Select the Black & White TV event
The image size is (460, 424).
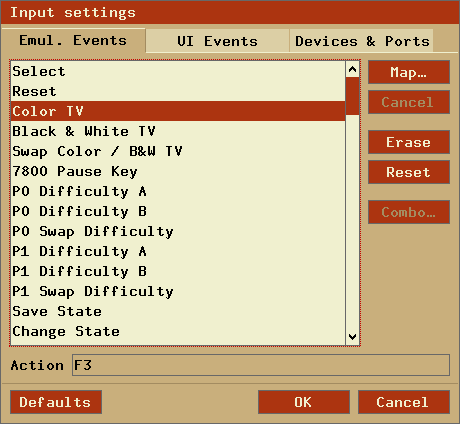178,131
